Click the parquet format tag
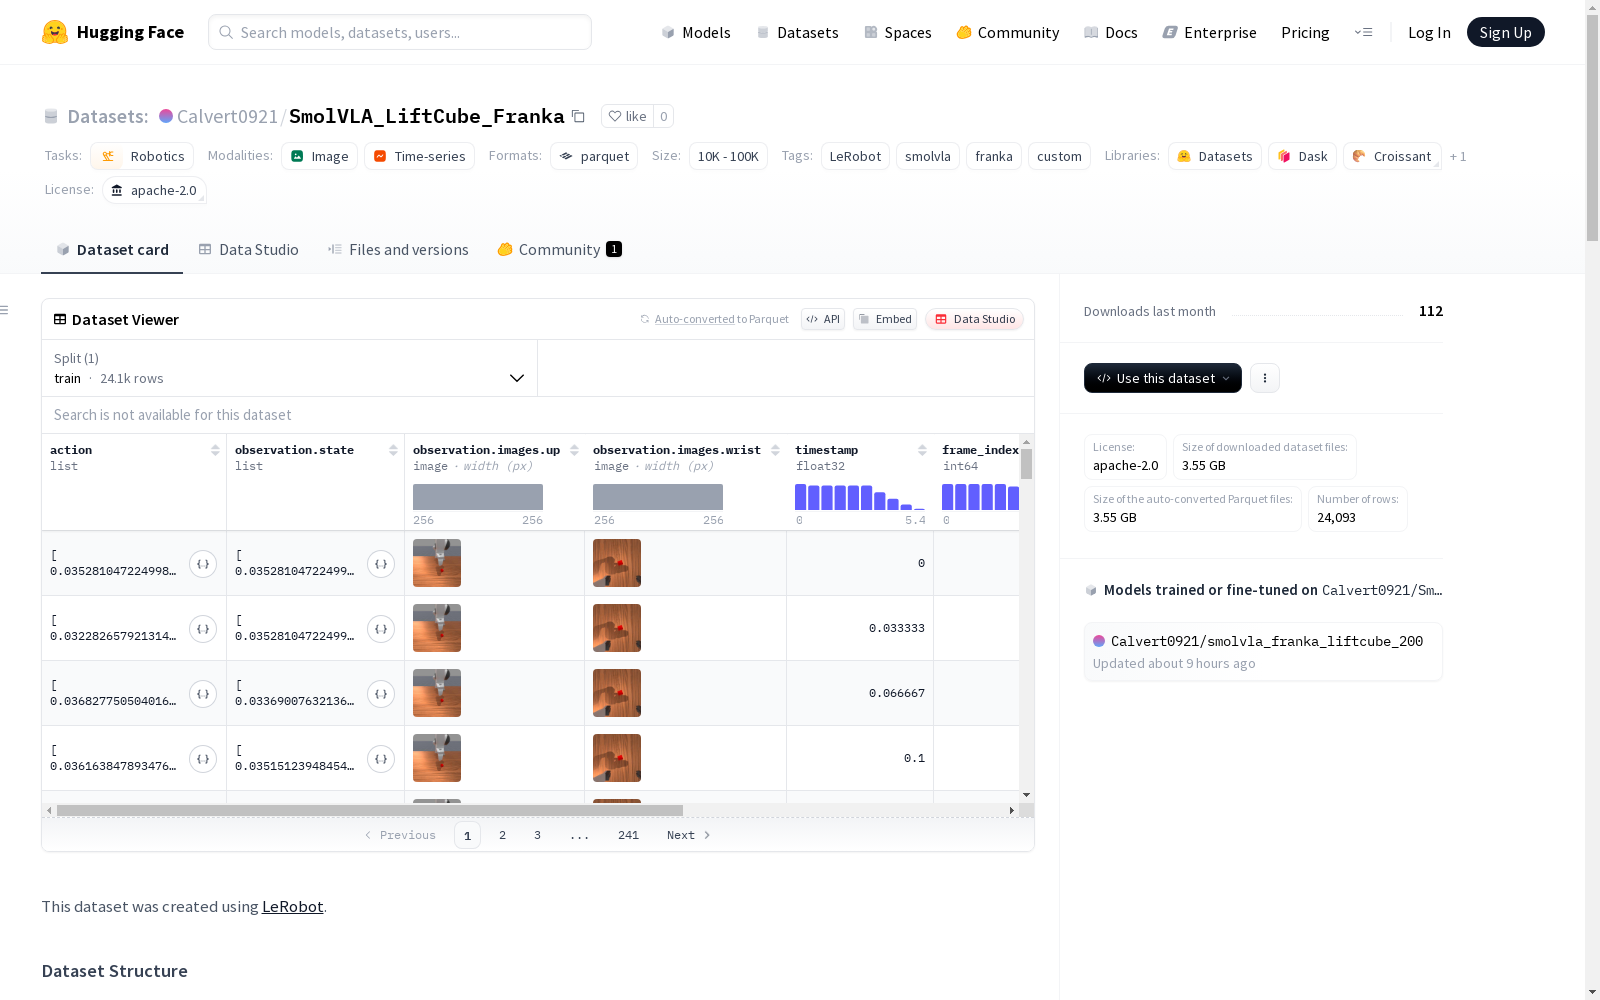Screen dimensions: 1600x1000 pos(594,156)
